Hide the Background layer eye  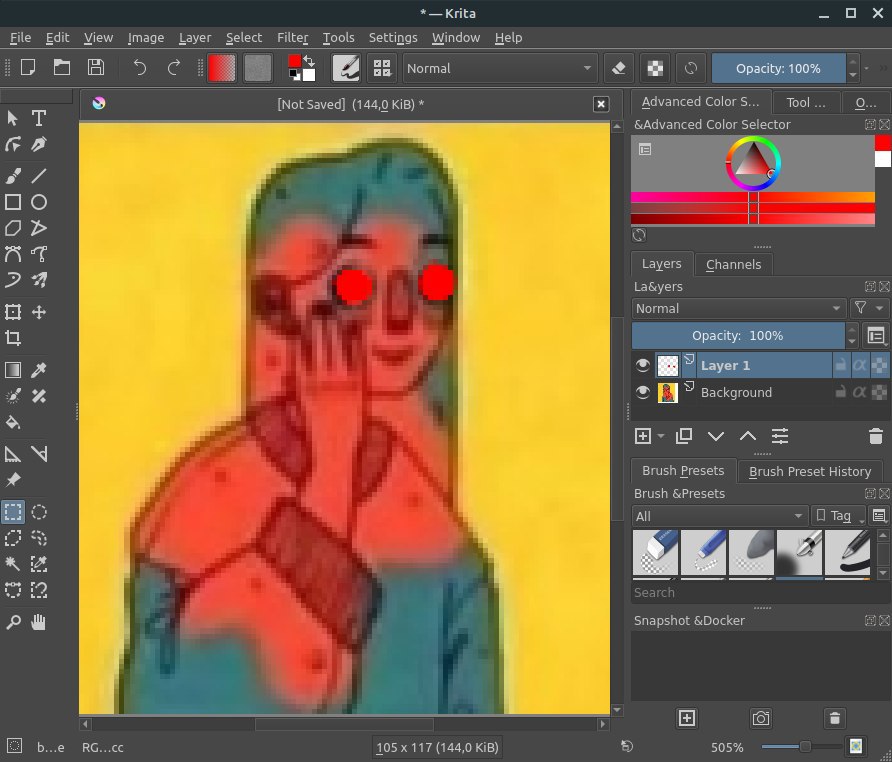pyautogui.click(x=643, y=392)
